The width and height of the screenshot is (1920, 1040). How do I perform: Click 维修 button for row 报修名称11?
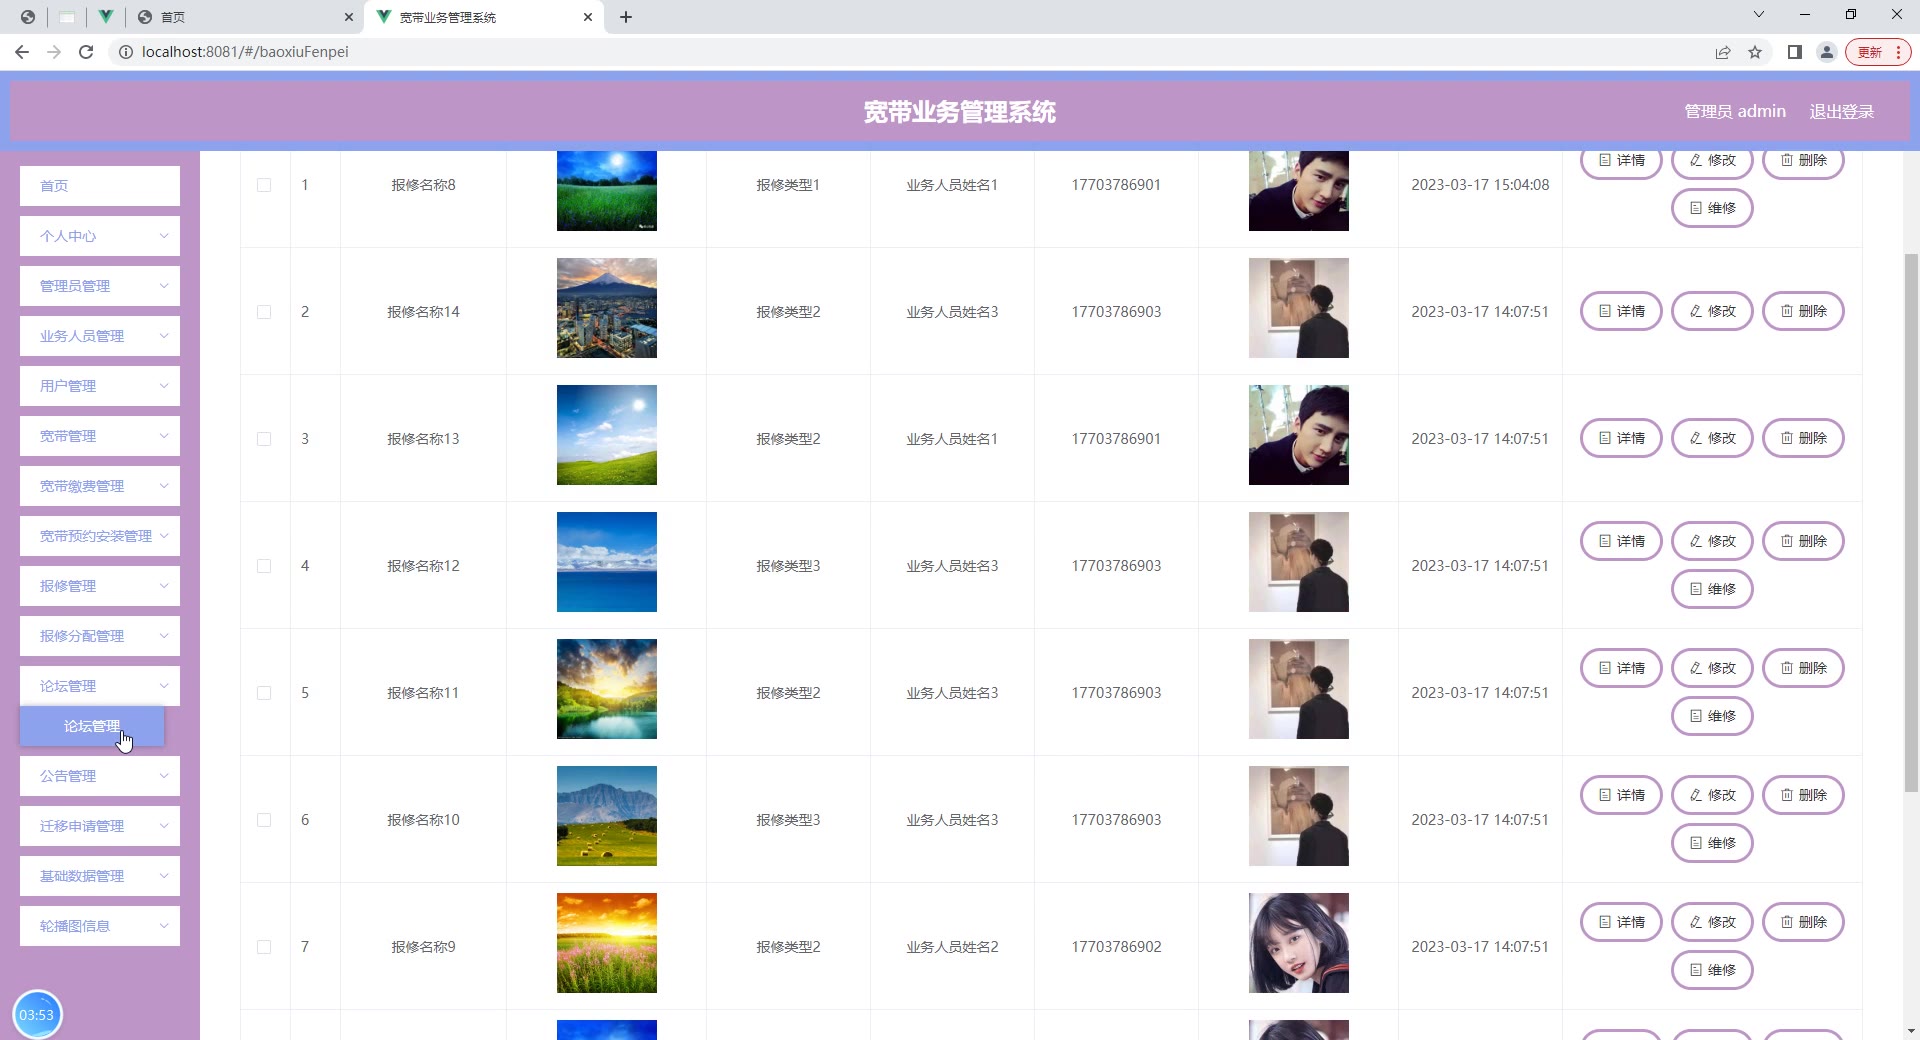point(1712,716)
